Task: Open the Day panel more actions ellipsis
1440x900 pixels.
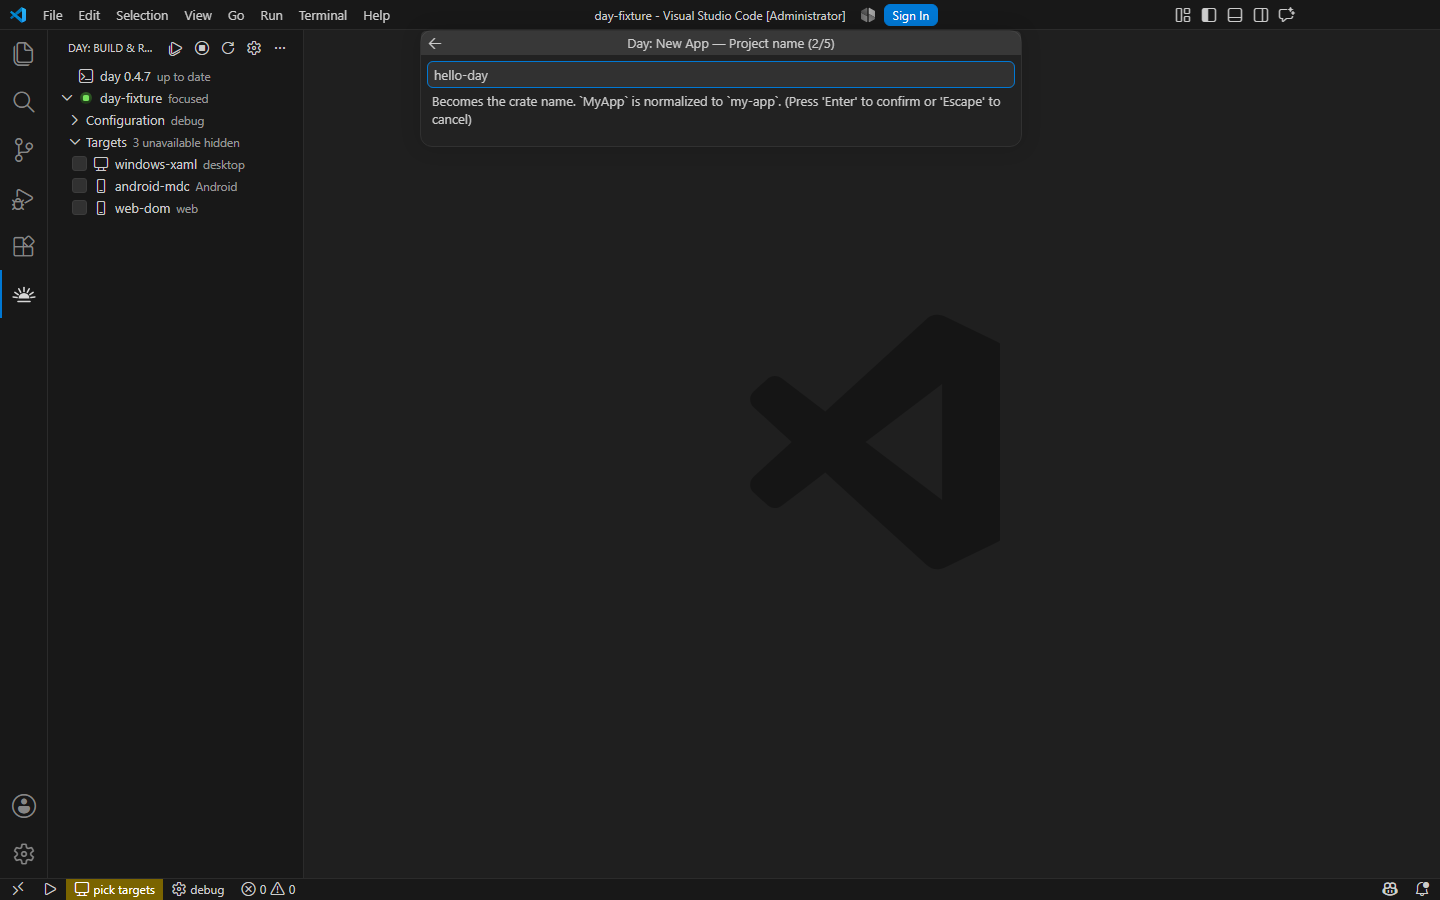Action: 280,48
